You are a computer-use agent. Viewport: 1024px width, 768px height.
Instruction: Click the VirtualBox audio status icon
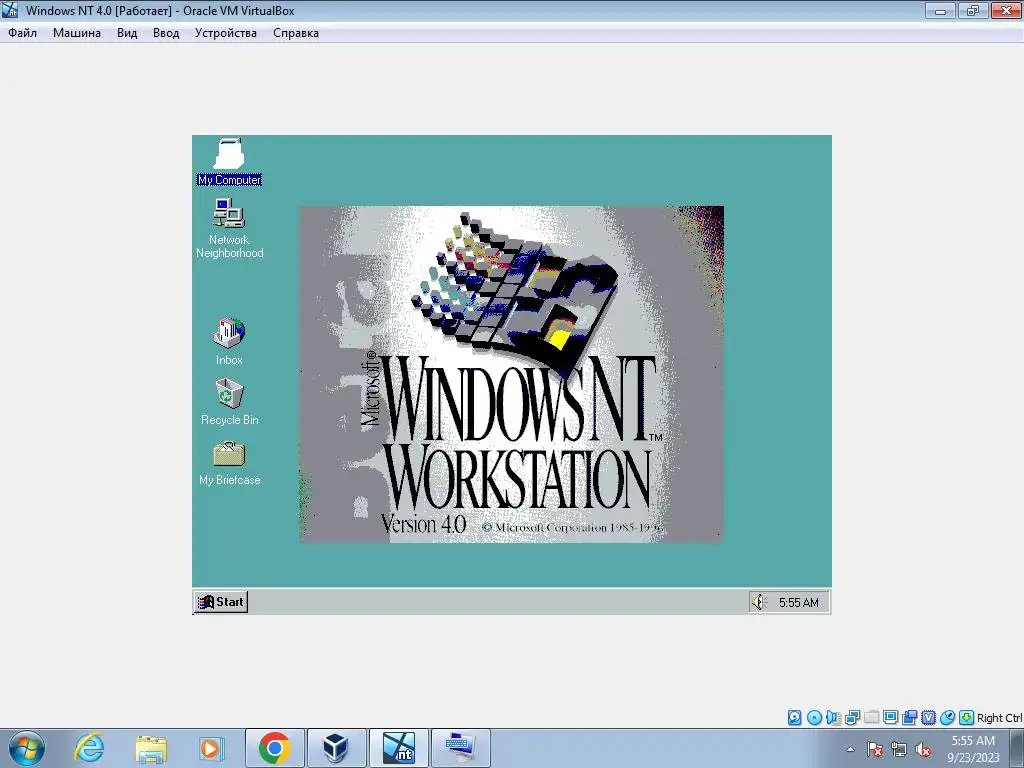[x=833, y=718]
